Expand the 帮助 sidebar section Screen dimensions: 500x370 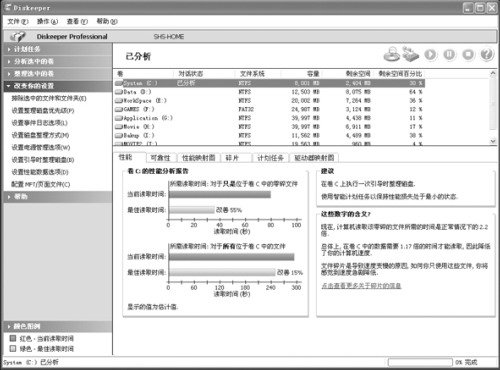(x=58, y=197)
